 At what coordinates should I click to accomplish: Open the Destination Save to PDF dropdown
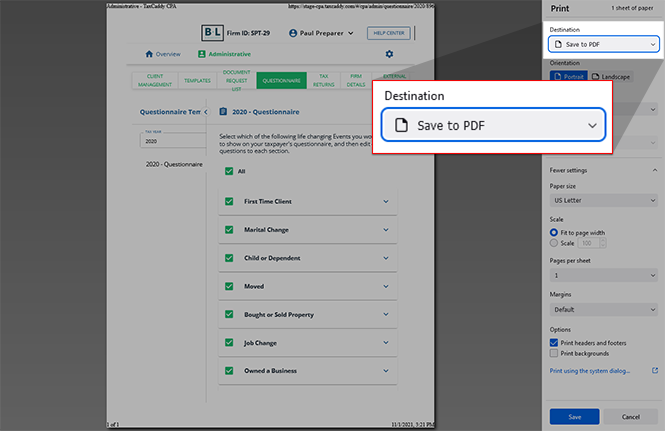point(604,44)
